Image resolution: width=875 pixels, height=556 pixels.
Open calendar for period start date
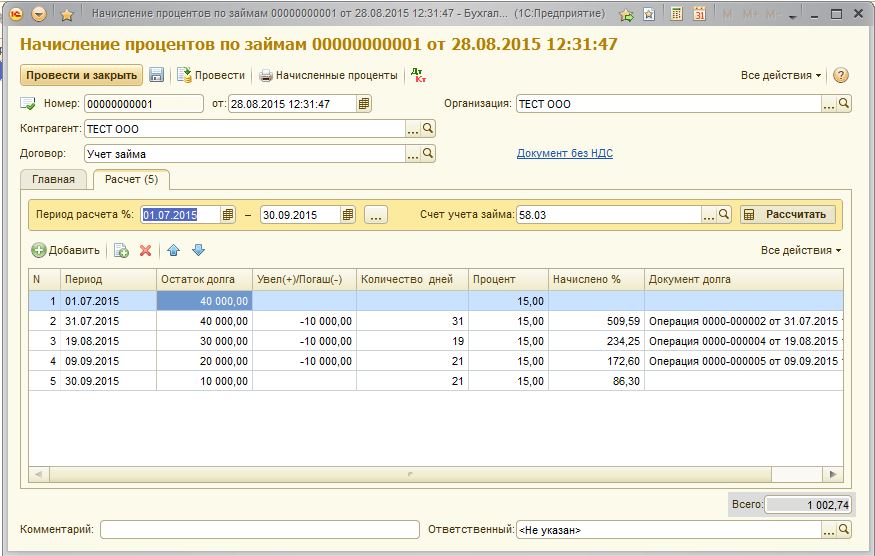(x=228, y=214)
